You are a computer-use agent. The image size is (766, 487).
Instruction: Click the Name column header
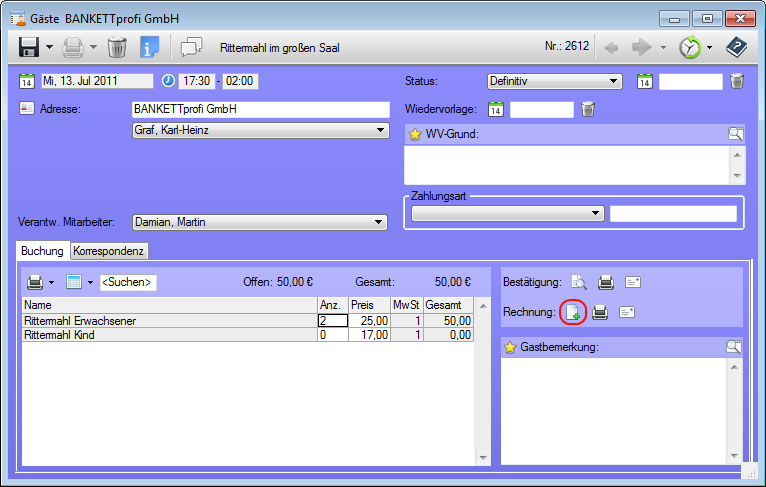click(x=170, y=305)
